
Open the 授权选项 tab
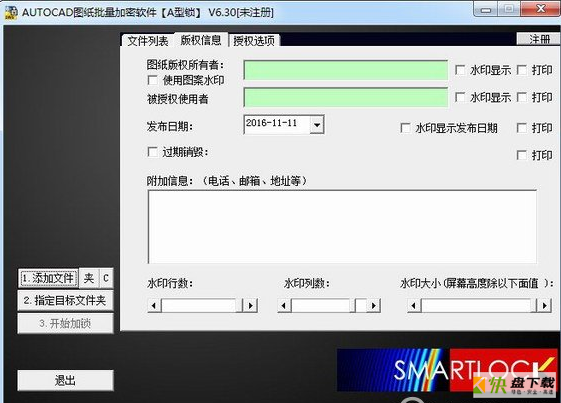click(254, 40)
